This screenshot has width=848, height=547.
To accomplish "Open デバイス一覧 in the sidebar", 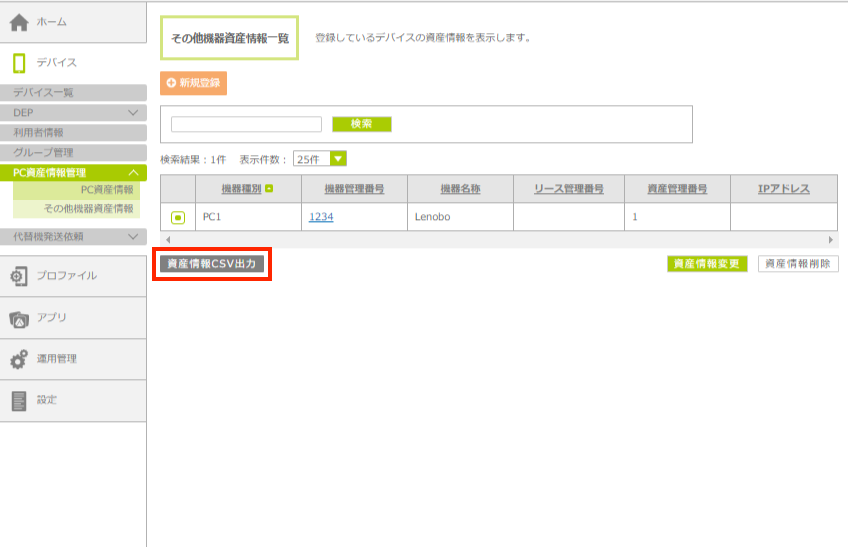I will [x=44, y=93].
